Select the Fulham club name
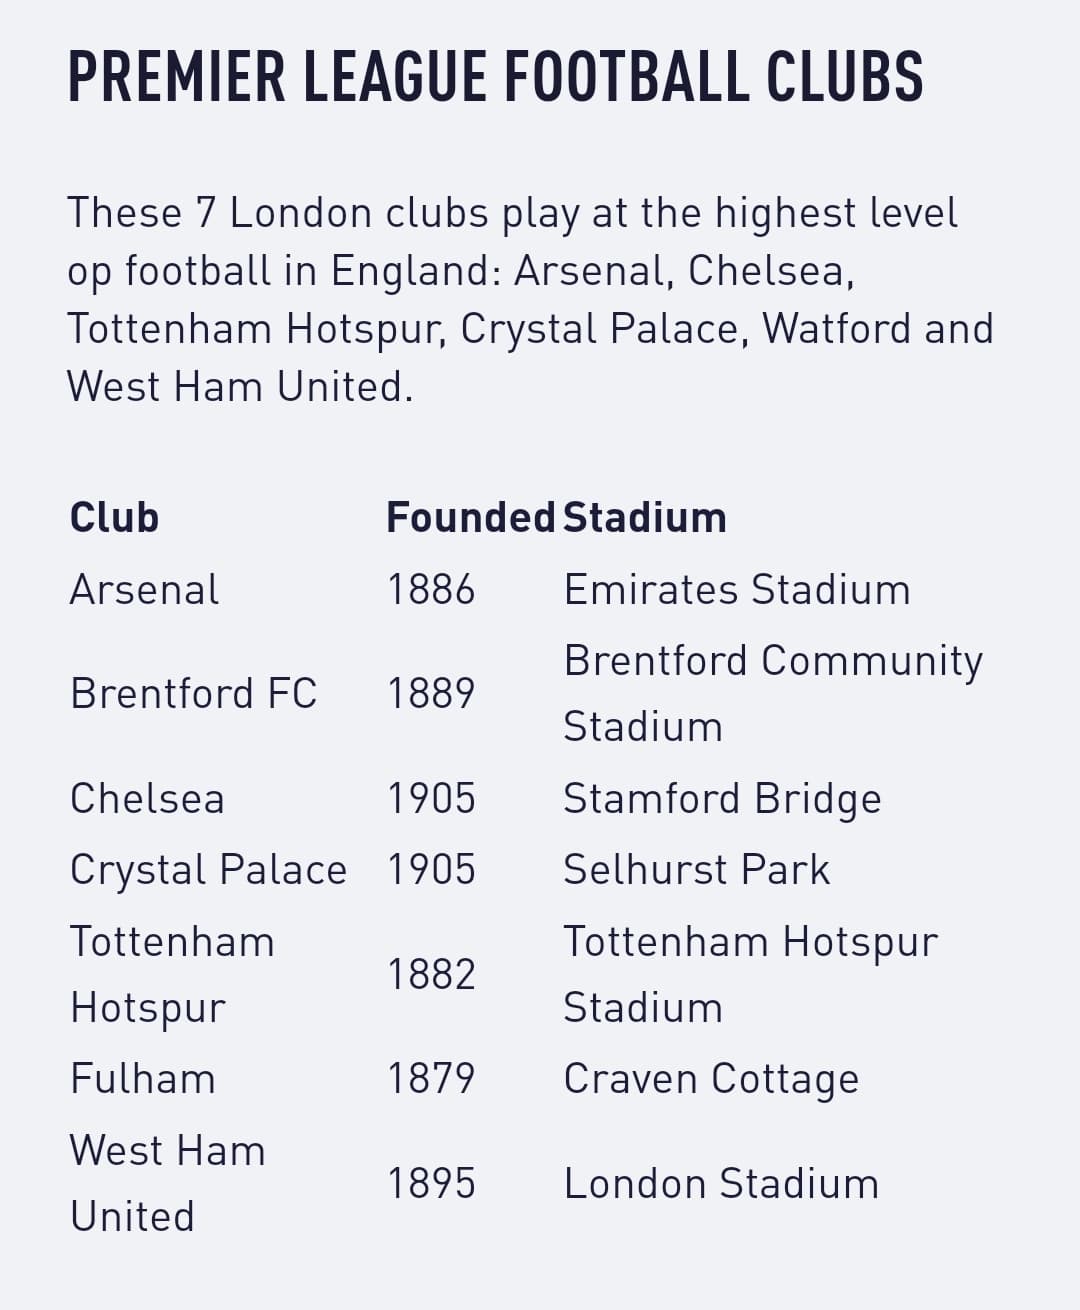This screenshot has height=1310, width=1080. coord(142,1079)
